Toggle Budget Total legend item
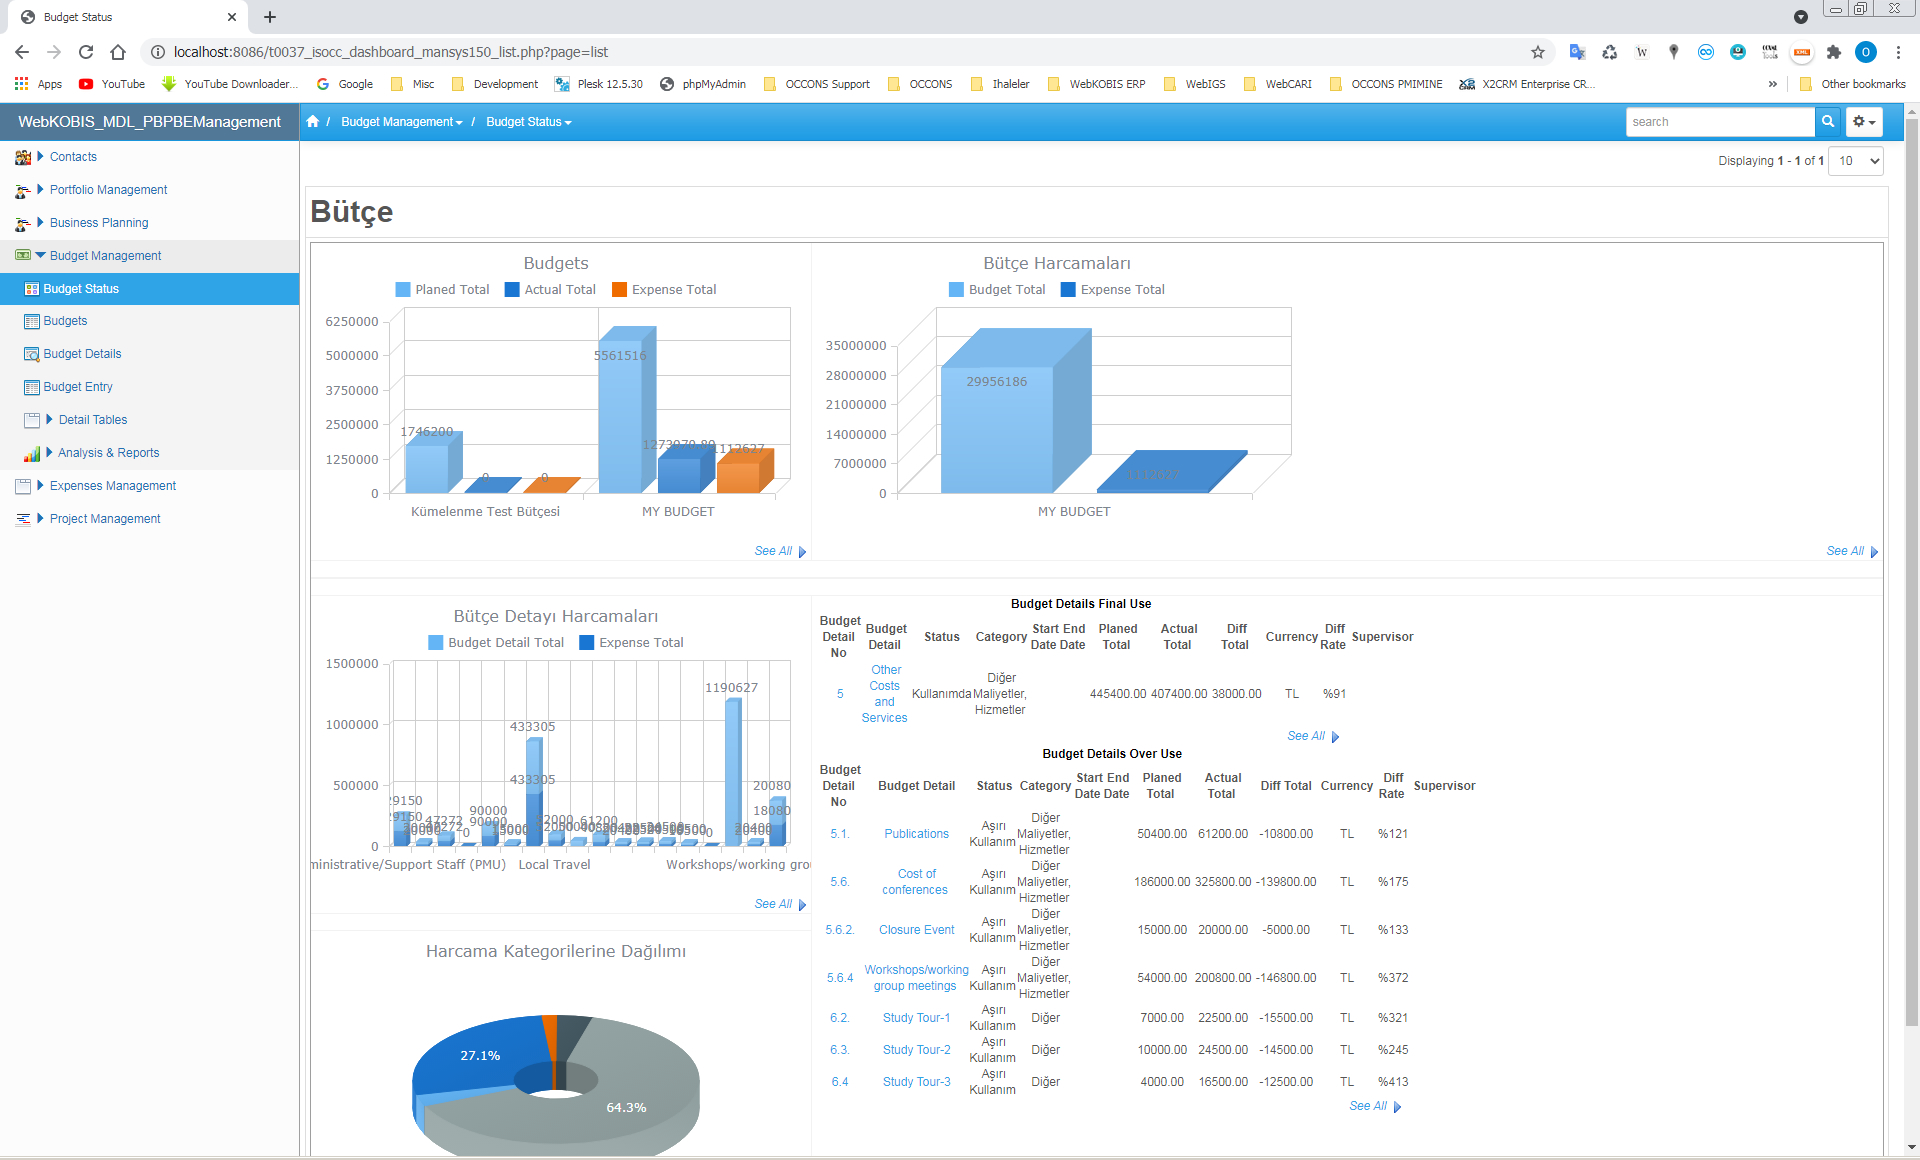Image resolution: width=1920 pixels, height=1160 pixels. (997, 290)
